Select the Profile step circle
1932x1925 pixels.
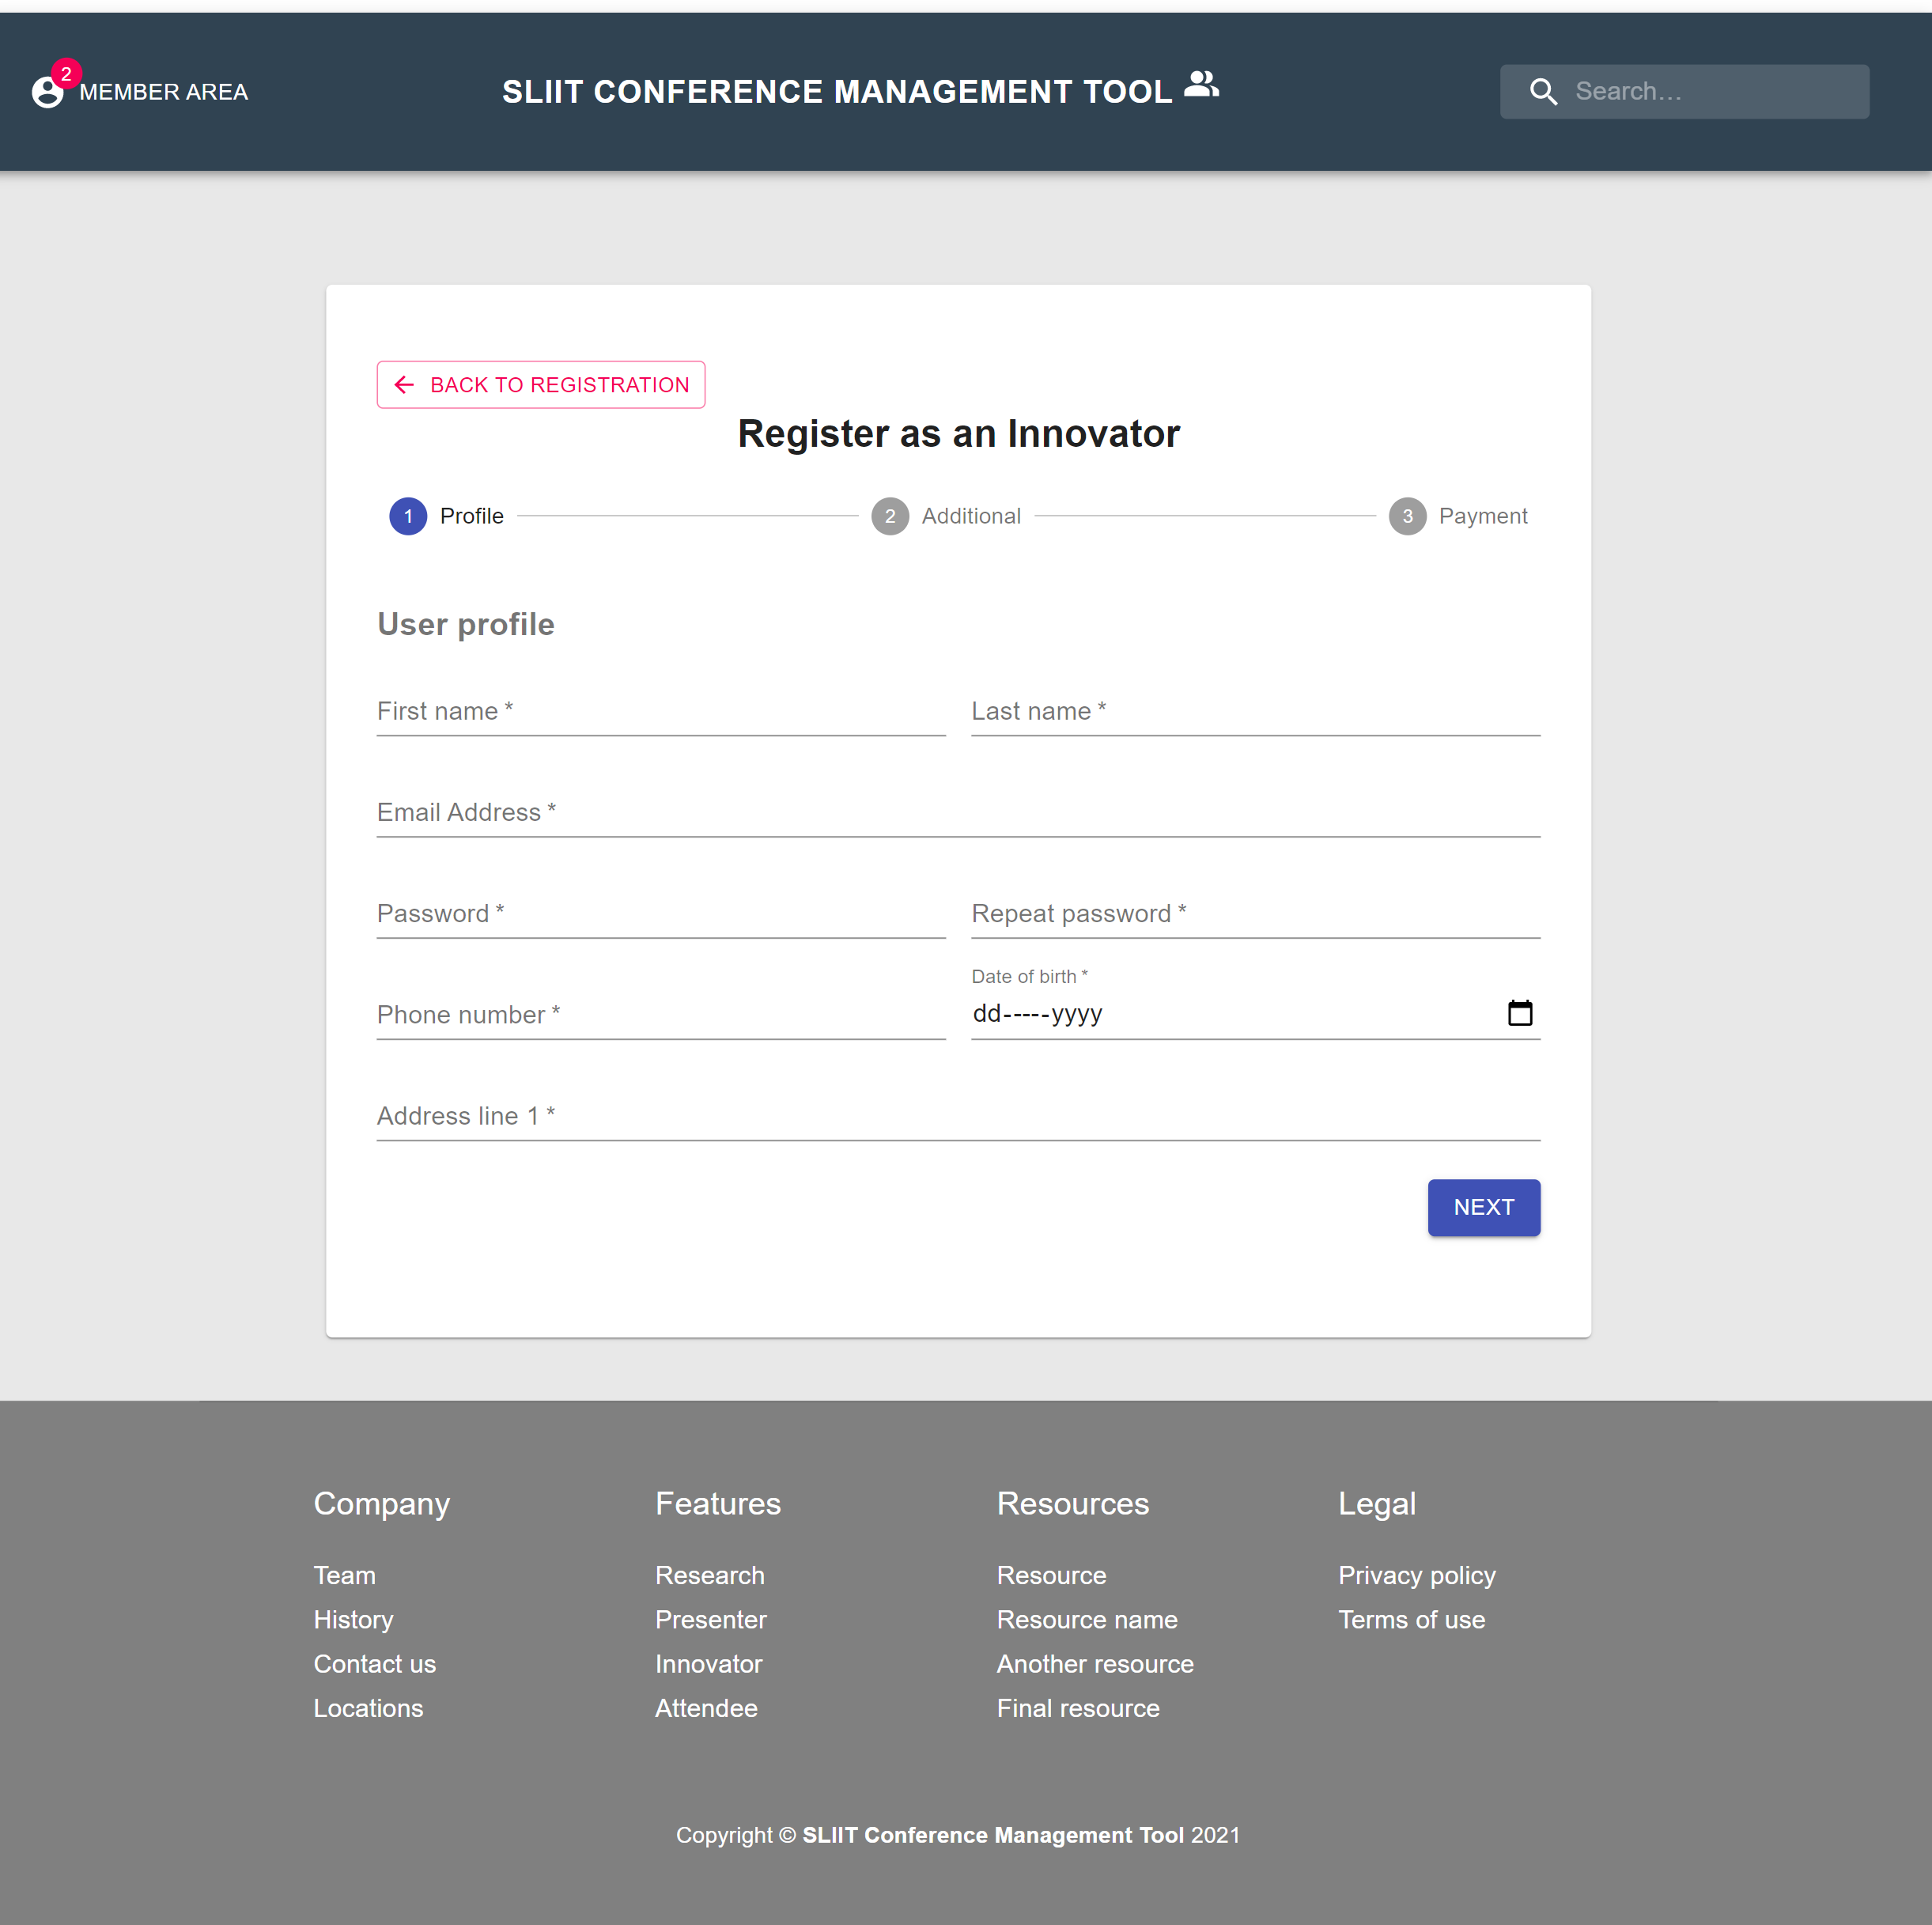tap(408, 516)
